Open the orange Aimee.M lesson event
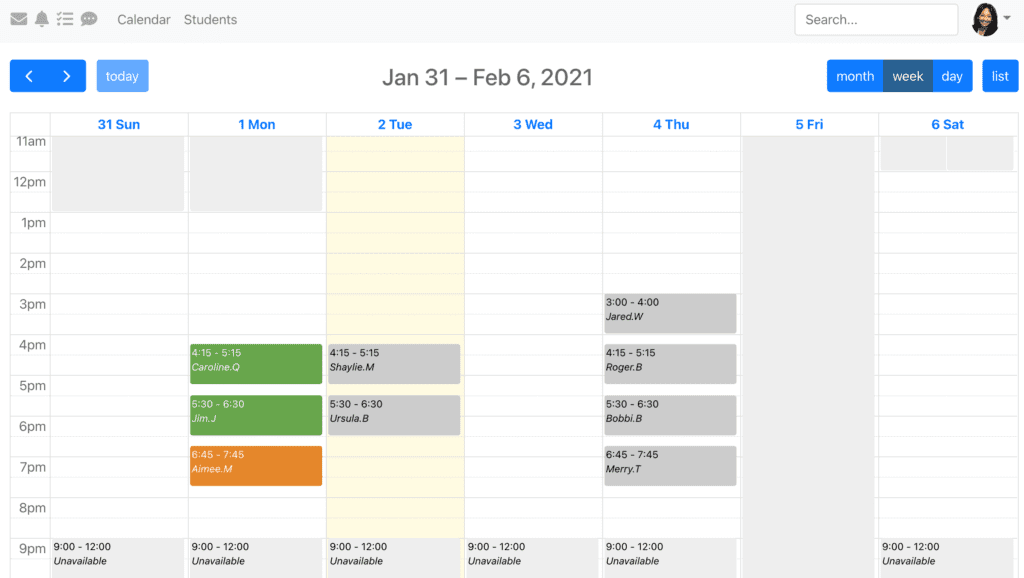 pyautogui.click(x=256, y=466)
